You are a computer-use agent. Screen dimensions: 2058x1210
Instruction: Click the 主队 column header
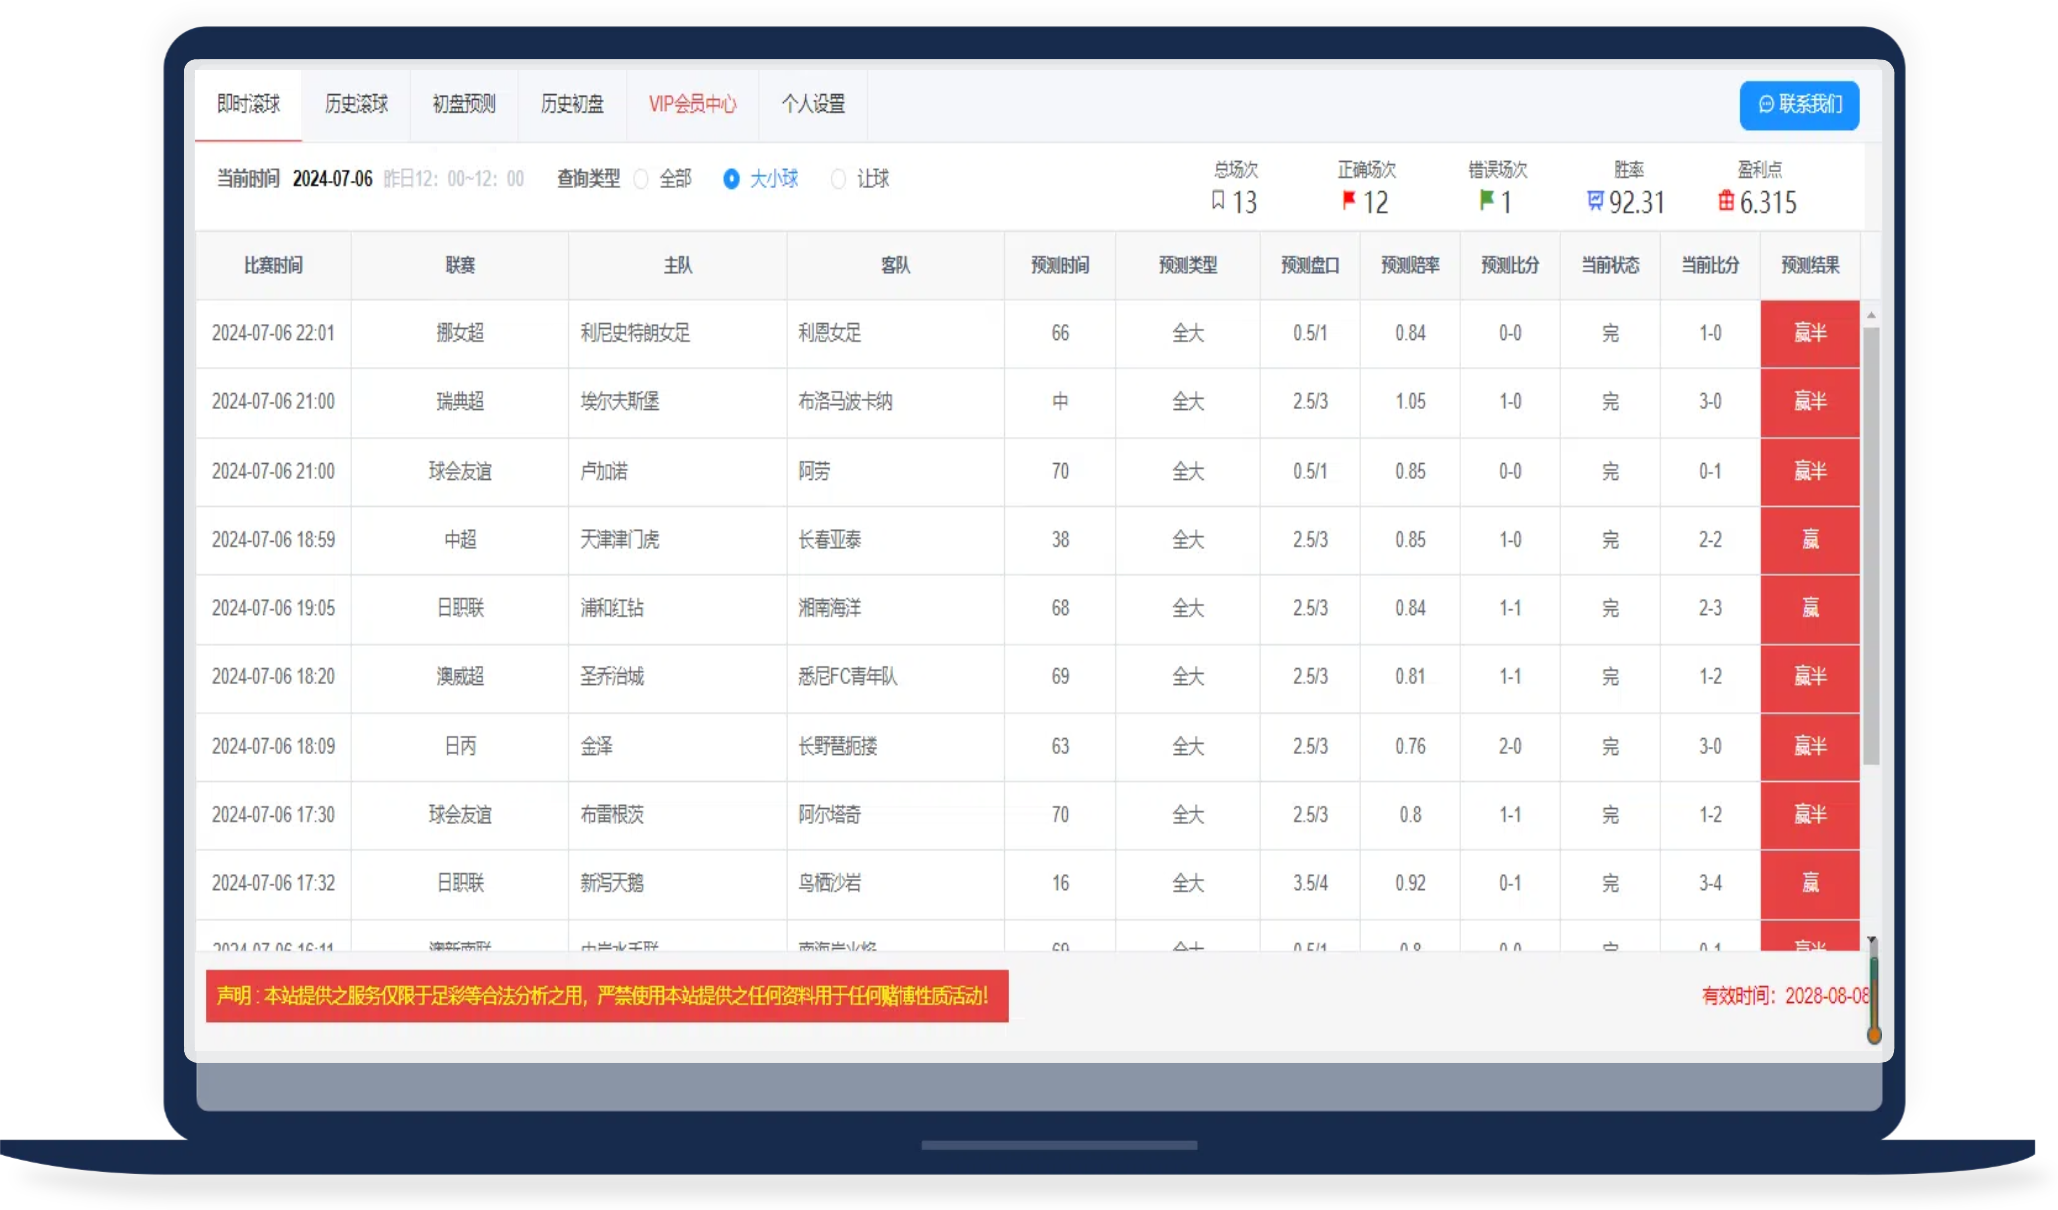[x=678, y=265]
